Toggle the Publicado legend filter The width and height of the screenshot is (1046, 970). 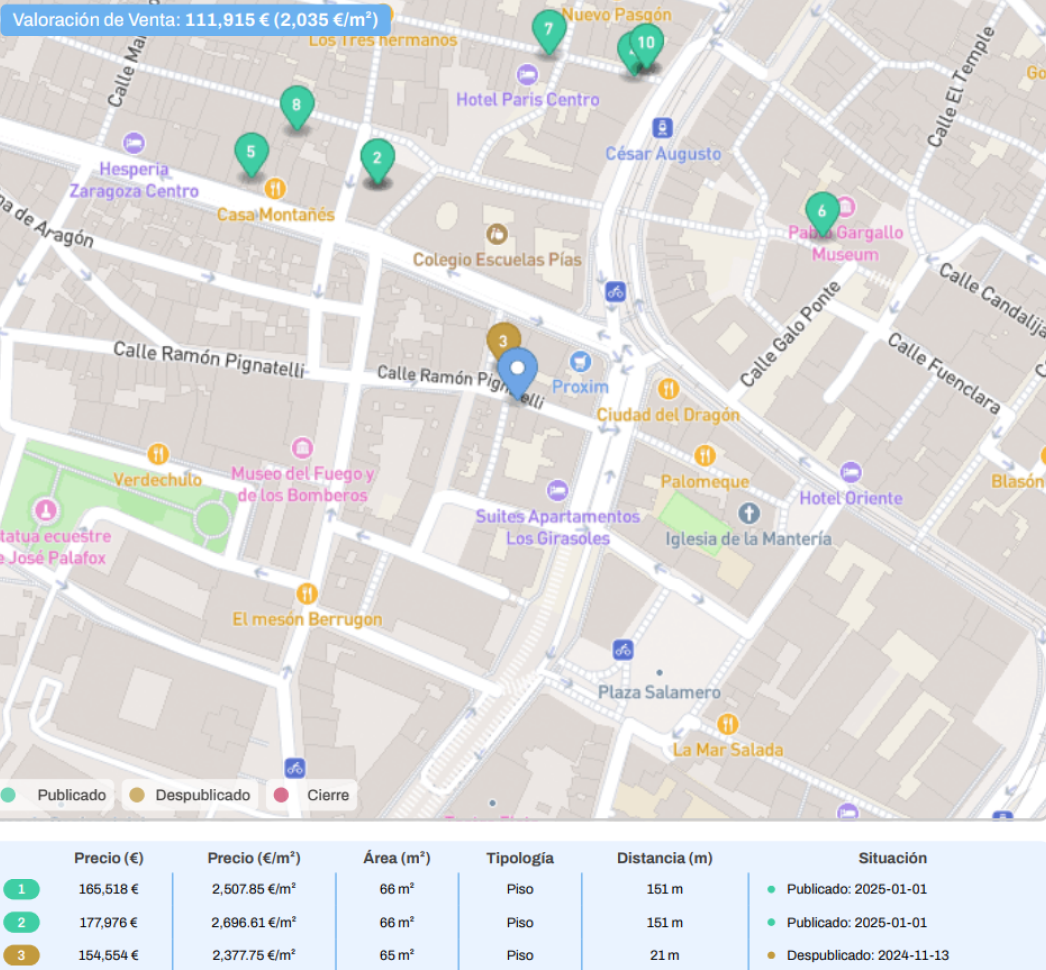[x=55, y=795]
